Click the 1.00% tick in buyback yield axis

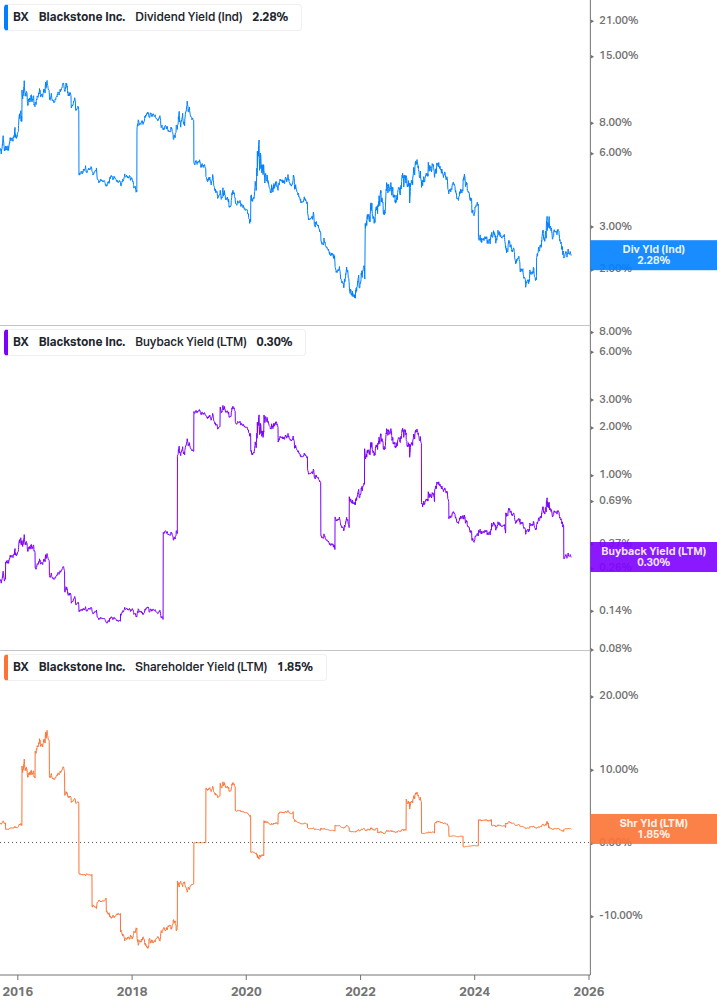[x=615, y=474]
